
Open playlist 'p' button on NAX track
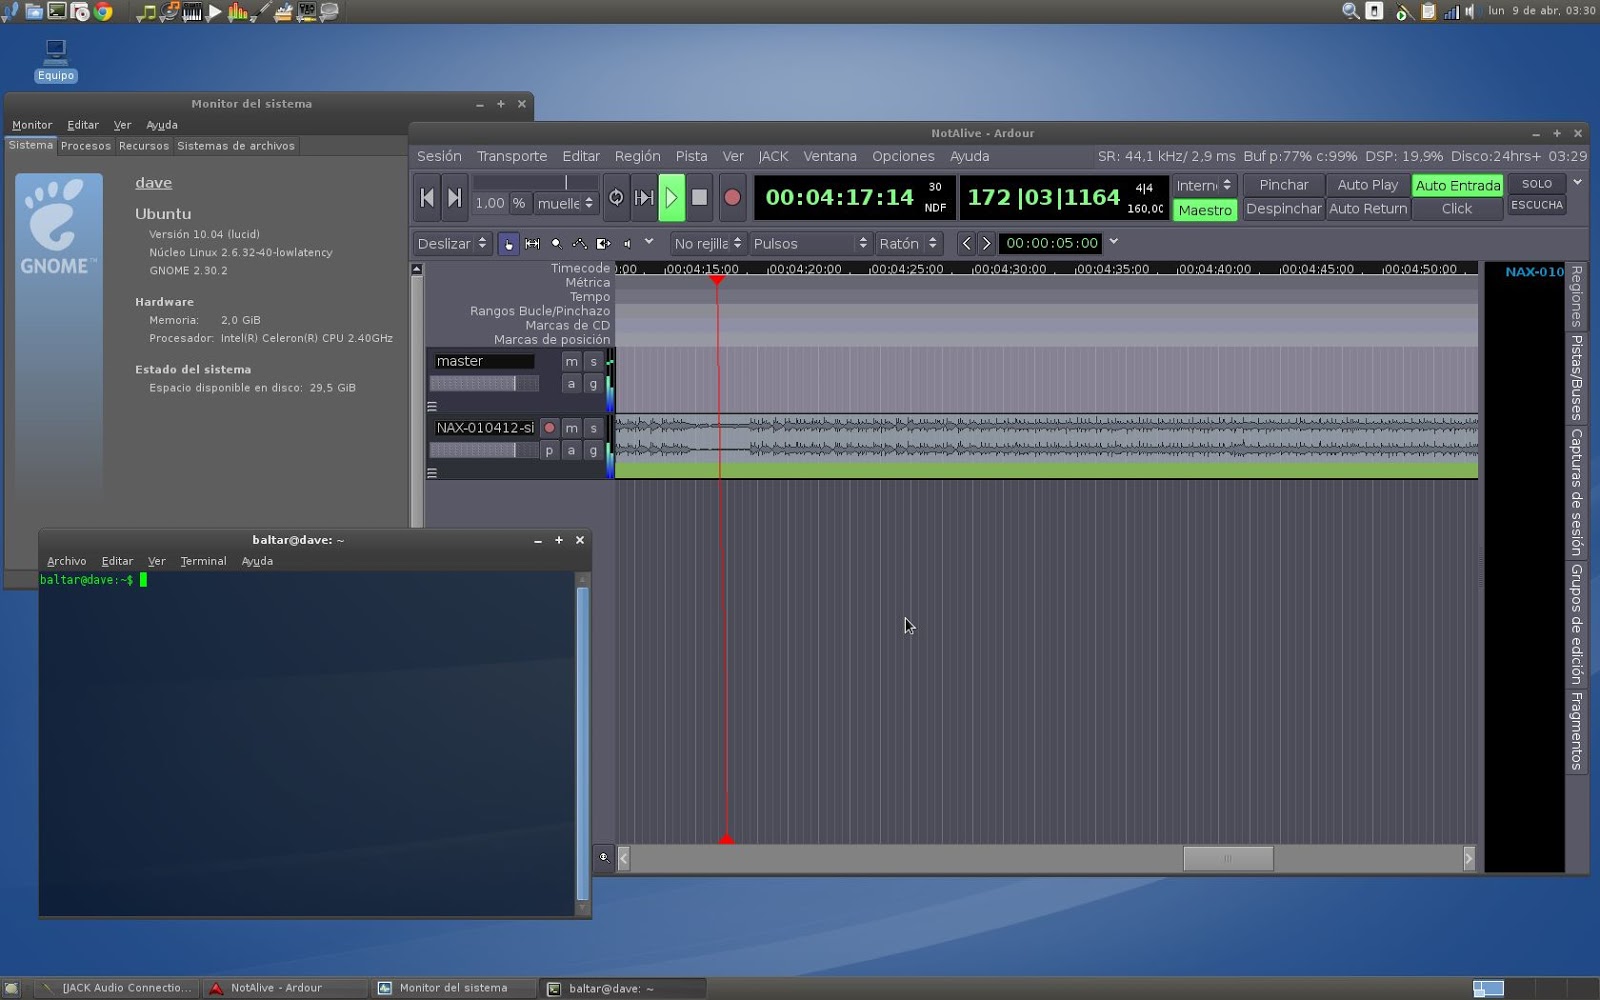click(x=549, y=451)
